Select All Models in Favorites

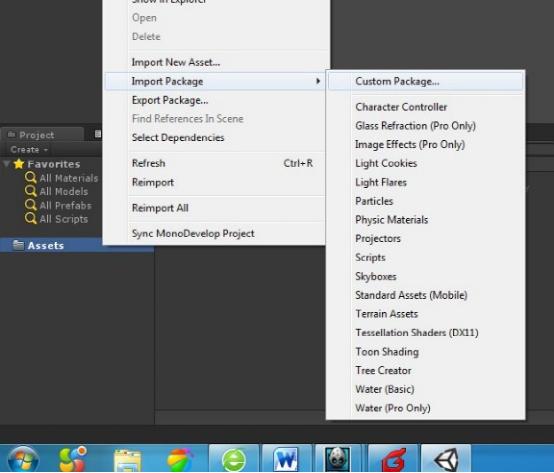64,191
